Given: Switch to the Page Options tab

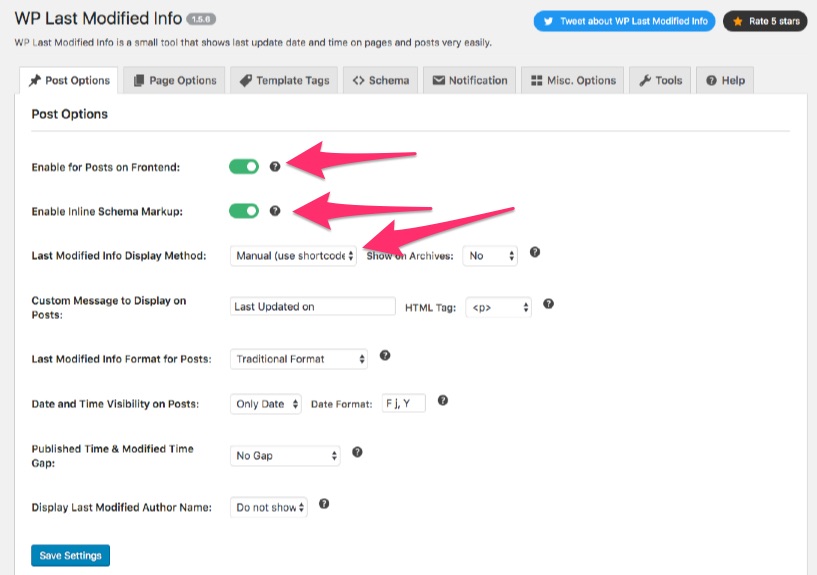Looking at the screenshot, I should coord(175,80).
